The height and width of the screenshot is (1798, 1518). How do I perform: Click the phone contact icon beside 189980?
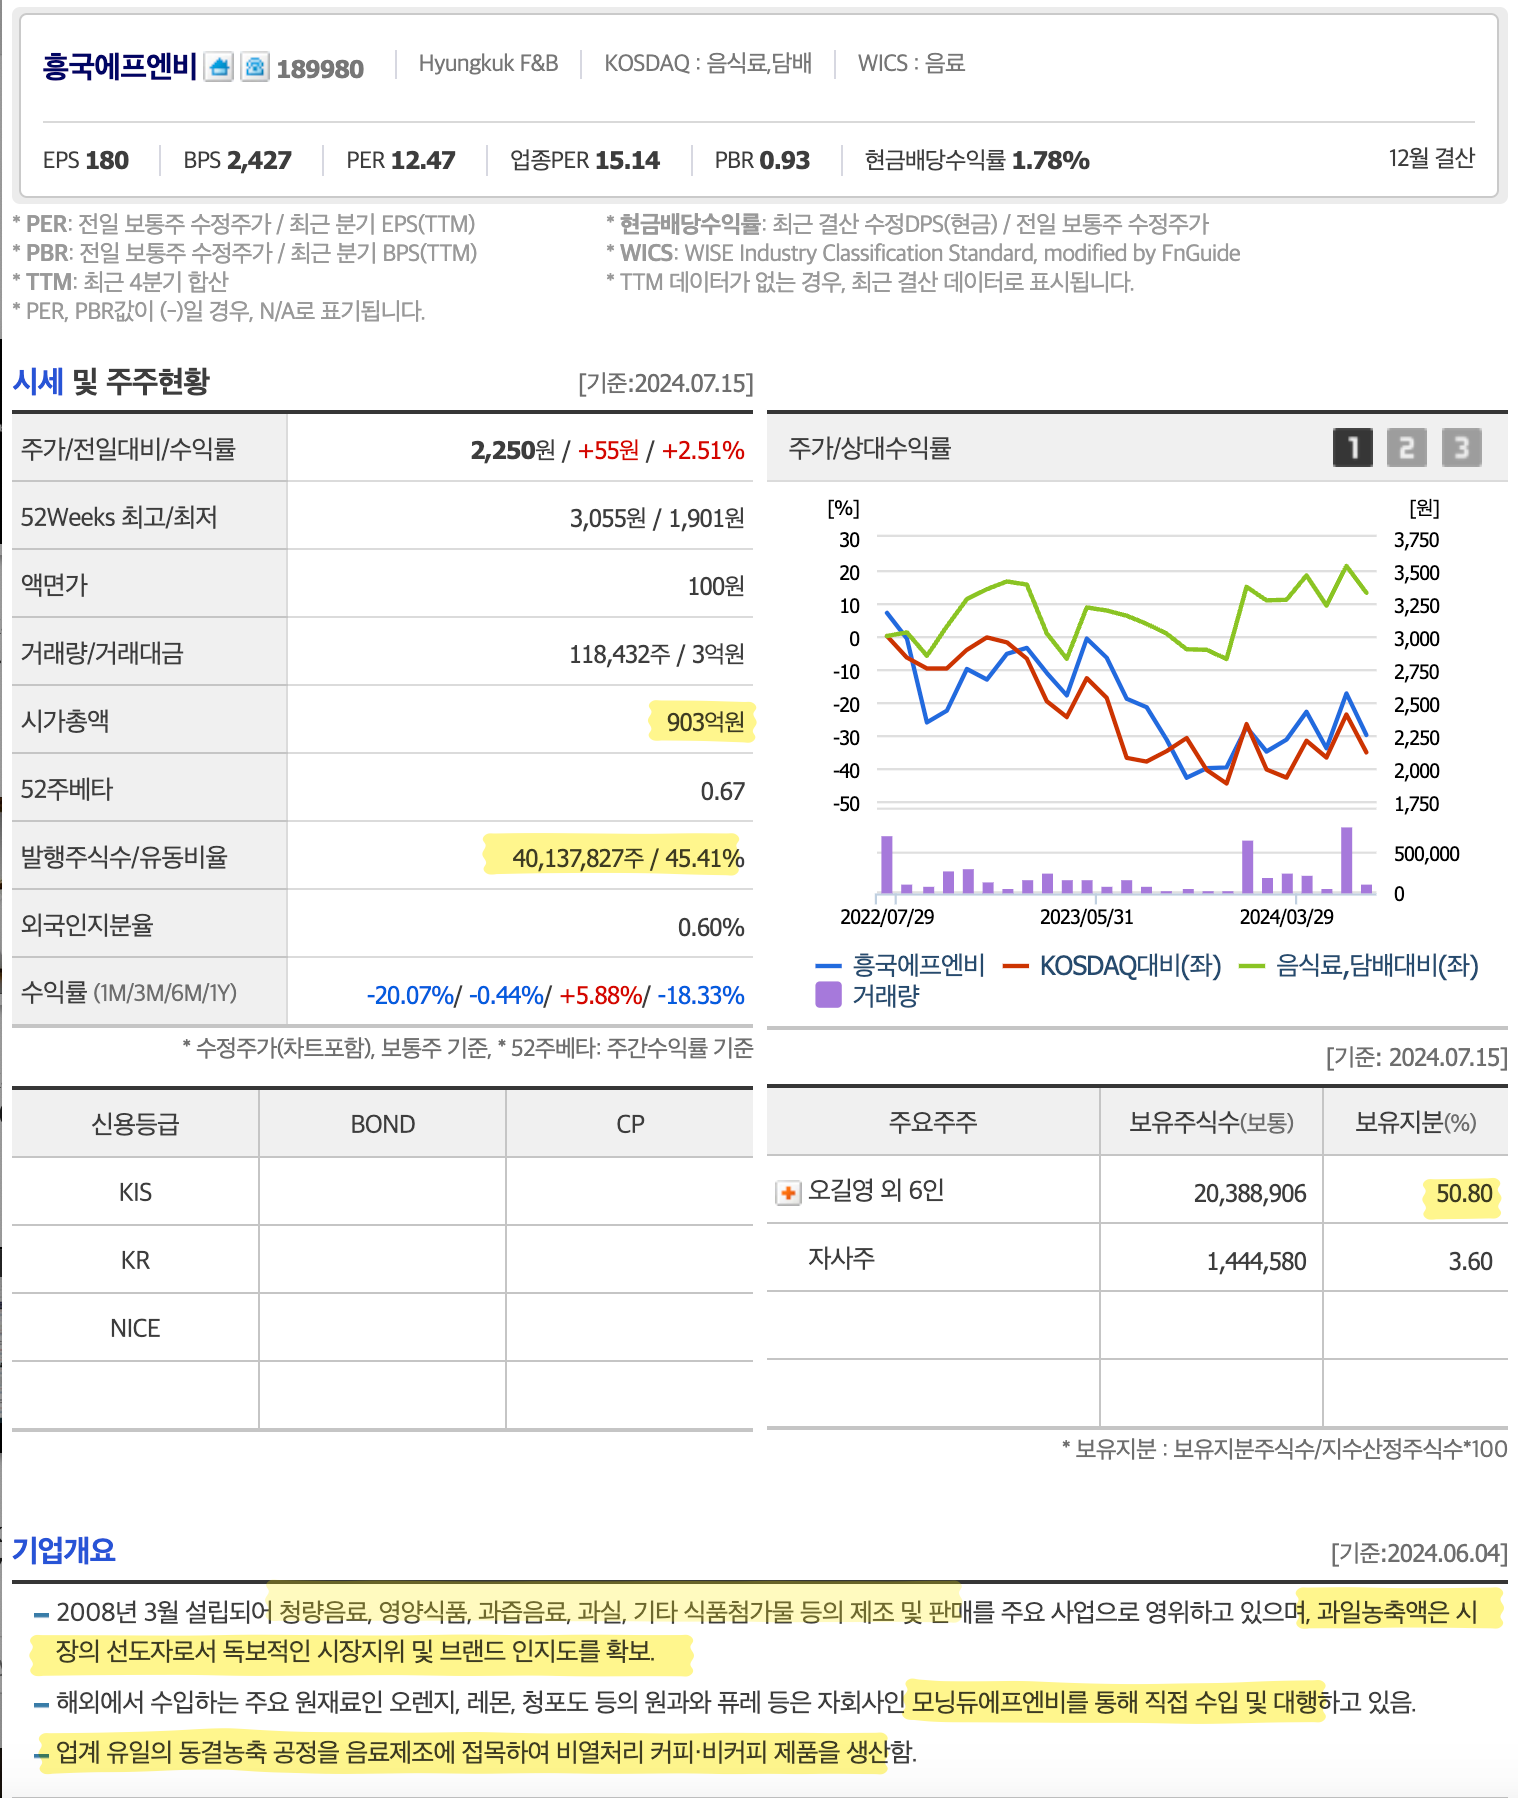256,68
